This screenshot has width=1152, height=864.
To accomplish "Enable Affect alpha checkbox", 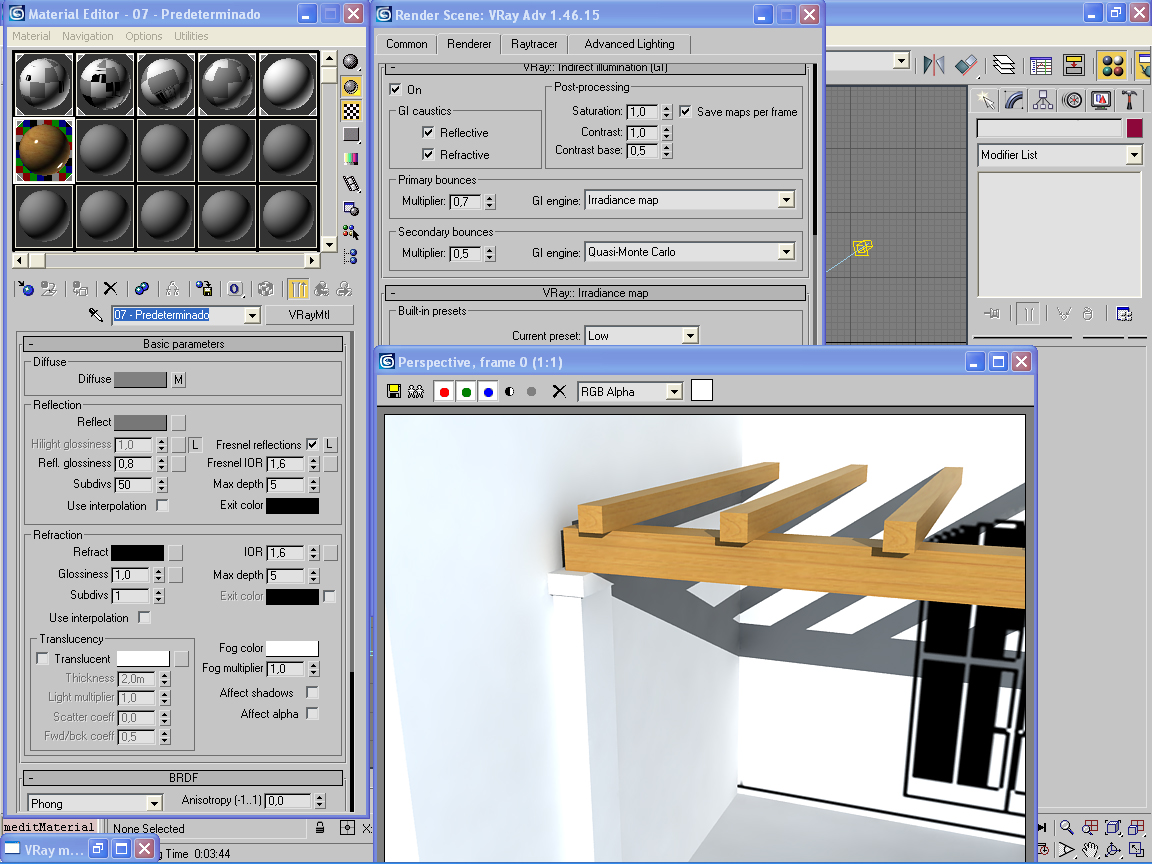I will coord(312,713).
